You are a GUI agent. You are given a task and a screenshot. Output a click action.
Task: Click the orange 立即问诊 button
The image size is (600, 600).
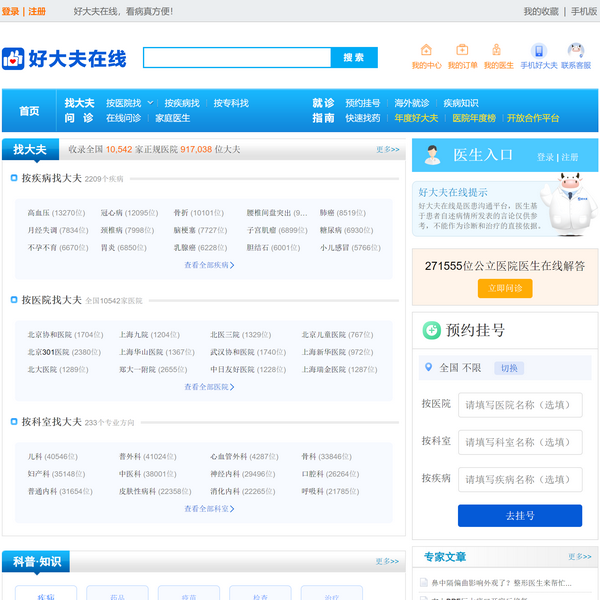(x=505, y=288)
